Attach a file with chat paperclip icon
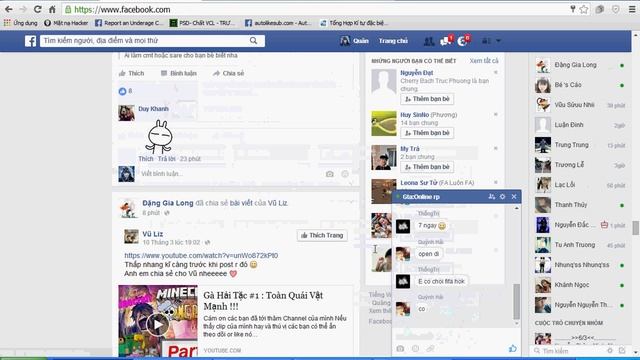 click(x=430, y=349)
